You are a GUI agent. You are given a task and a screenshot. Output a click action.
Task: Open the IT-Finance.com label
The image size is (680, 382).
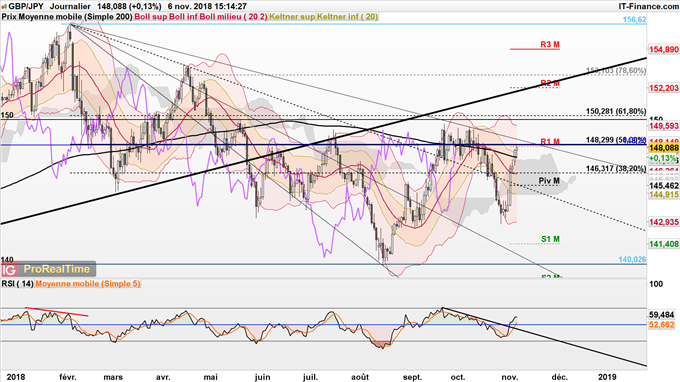[x=649, y=7]
